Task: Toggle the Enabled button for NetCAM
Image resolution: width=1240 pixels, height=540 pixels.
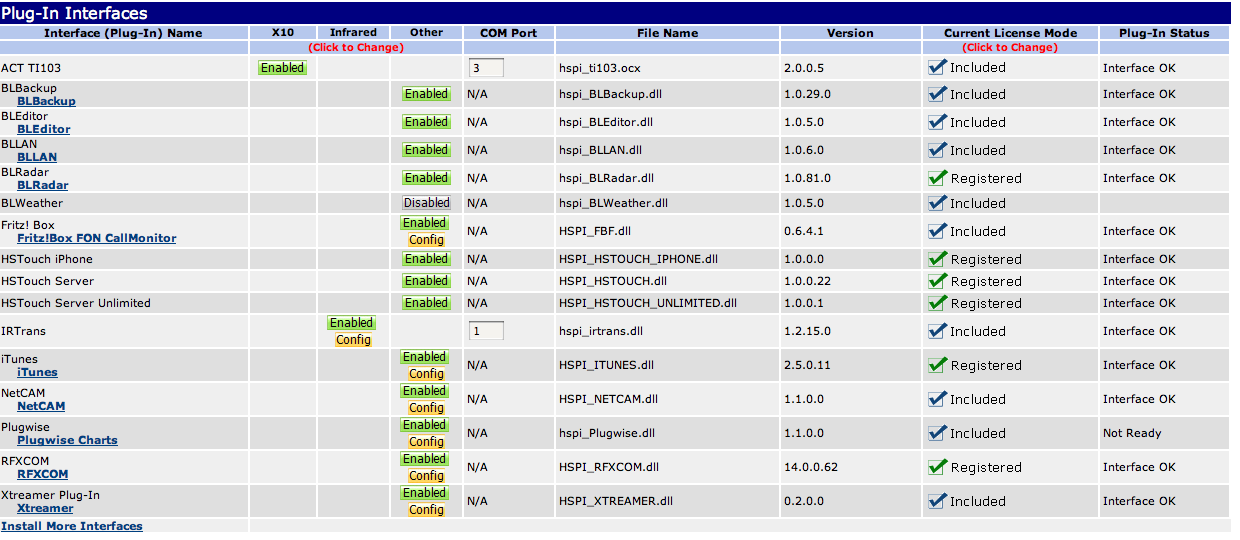Action: pos(425,391)
